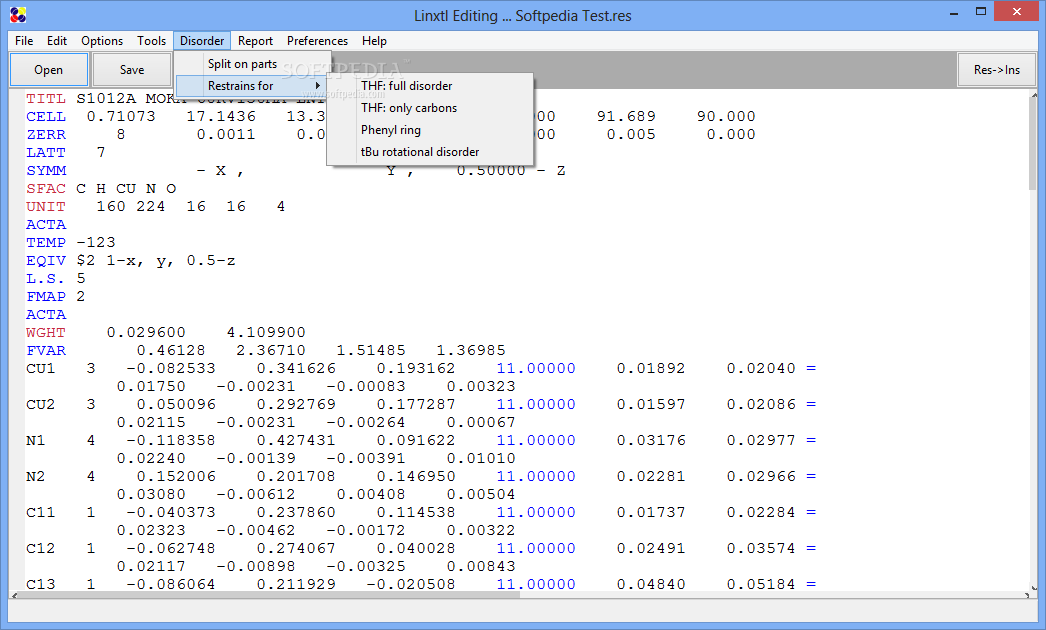Click the vertical scrollbar up arrow
Viewport: 1046px width, 630px height.
pos(1034,95)
